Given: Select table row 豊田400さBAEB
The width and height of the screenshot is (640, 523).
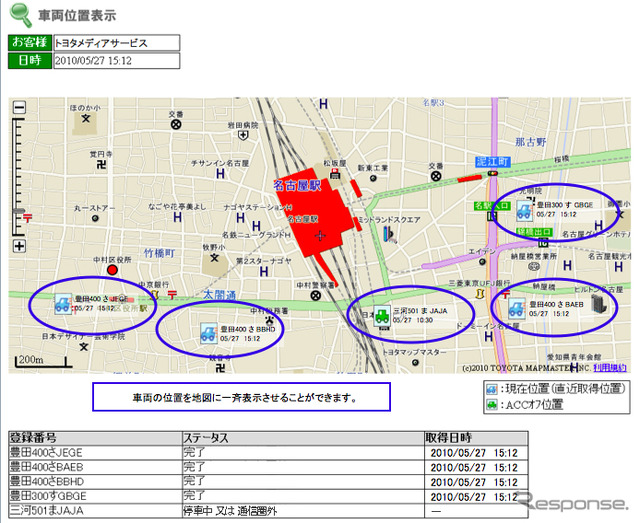Looking at the screenshot, I should point(268,467).
